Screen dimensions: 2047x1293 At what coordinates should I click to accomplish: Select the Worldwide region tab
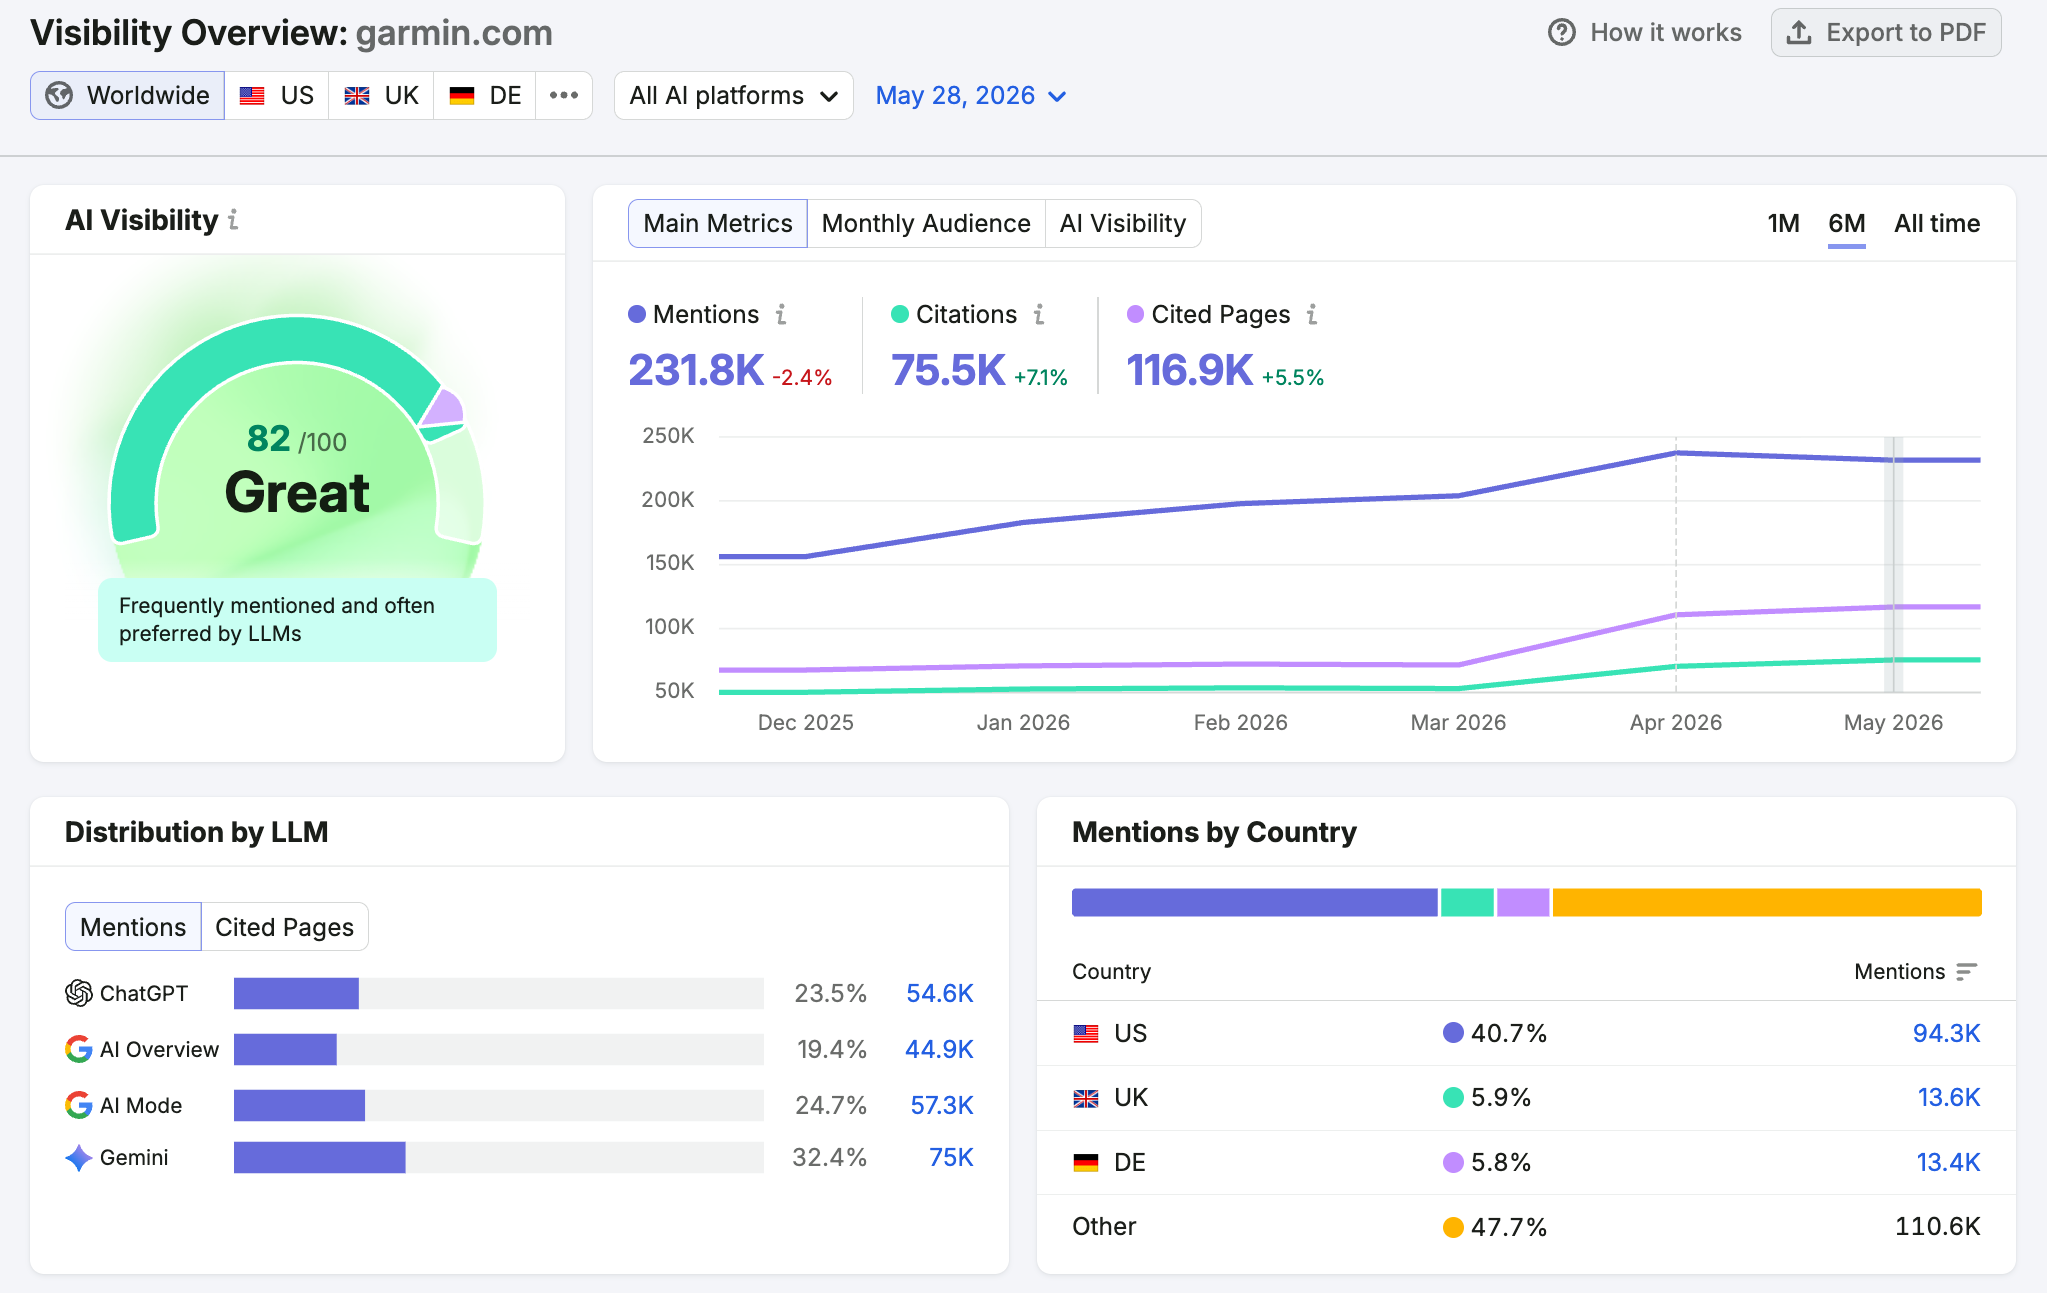127,95
